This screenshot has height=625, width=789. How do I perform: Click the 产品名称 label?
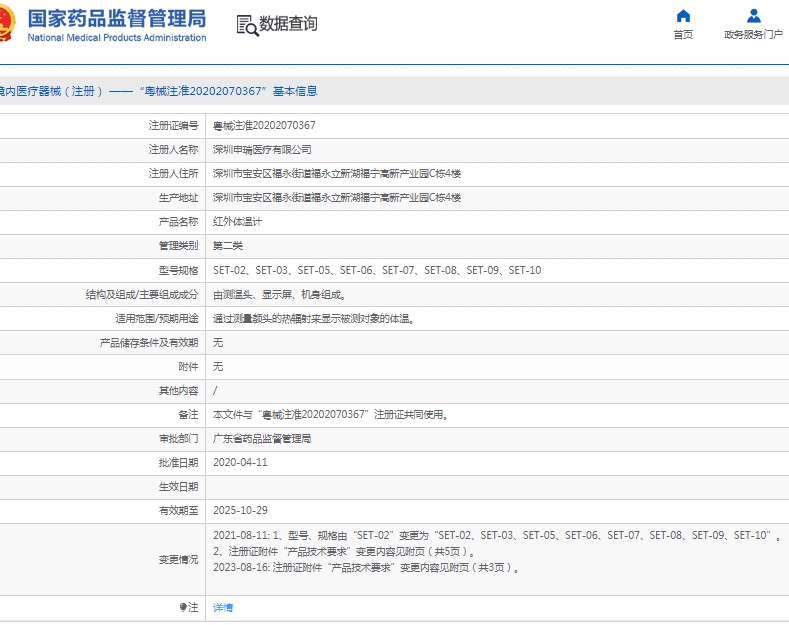pyautogui.click(x=178, y=222)
